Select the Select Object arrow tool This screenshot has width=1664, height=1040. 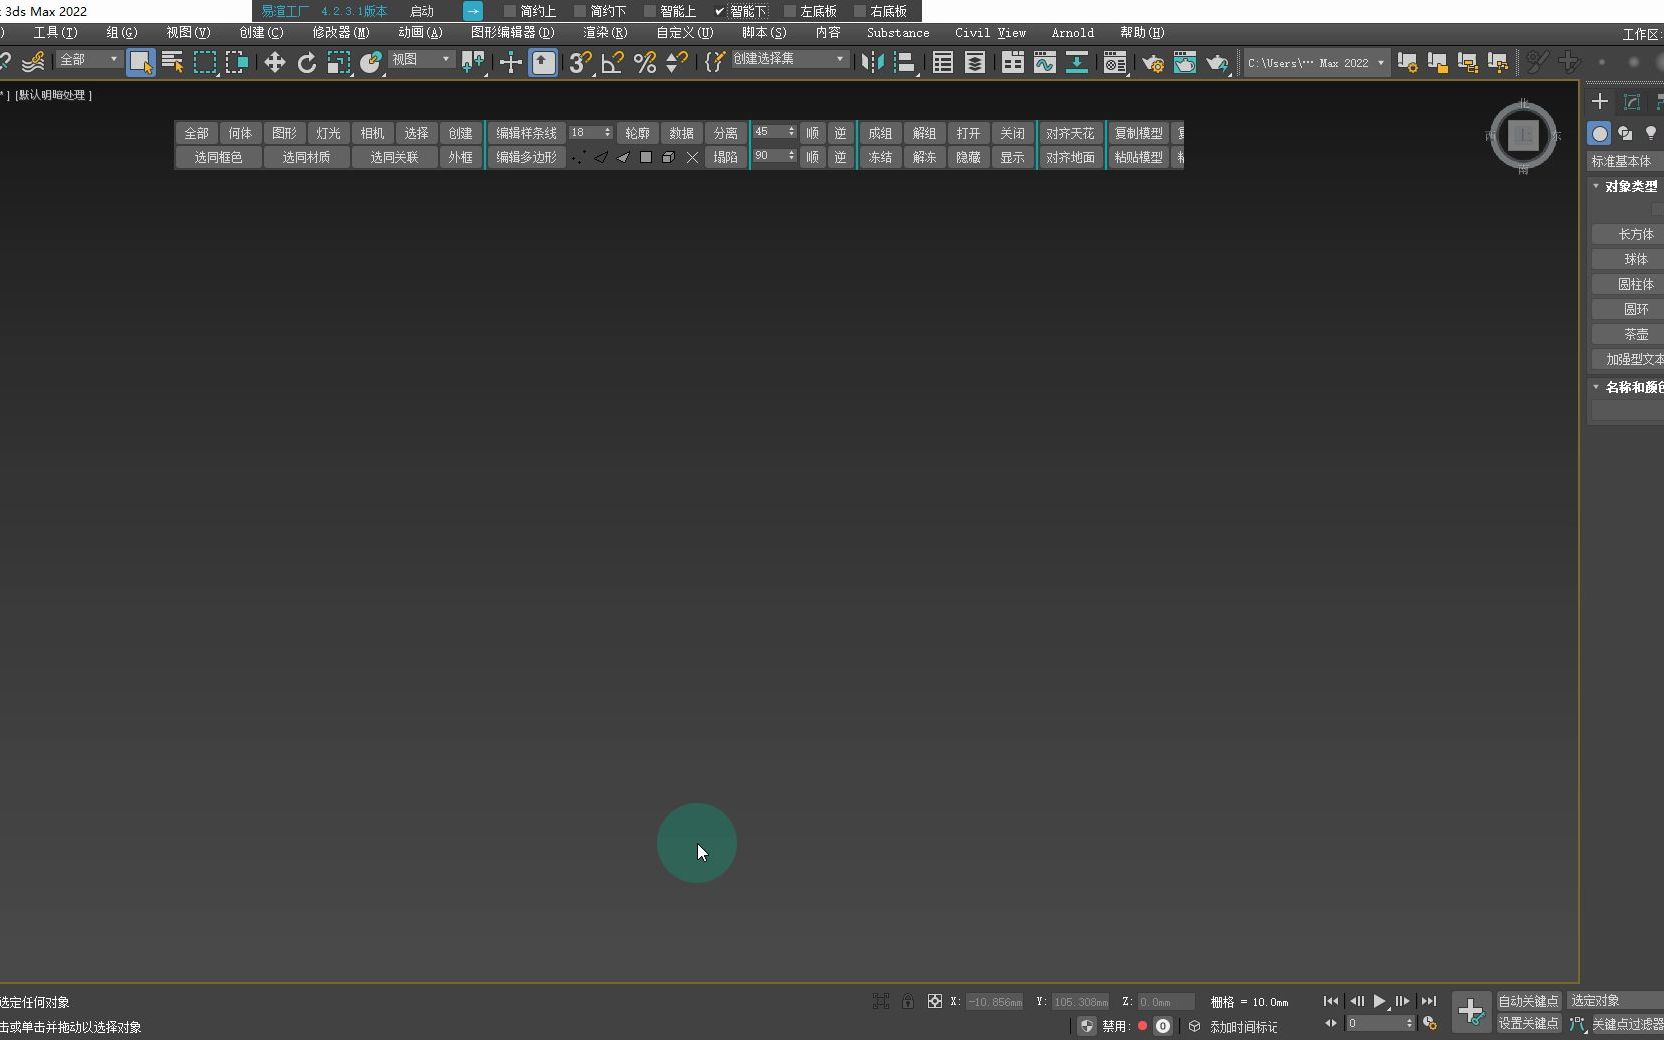[141, 62]
